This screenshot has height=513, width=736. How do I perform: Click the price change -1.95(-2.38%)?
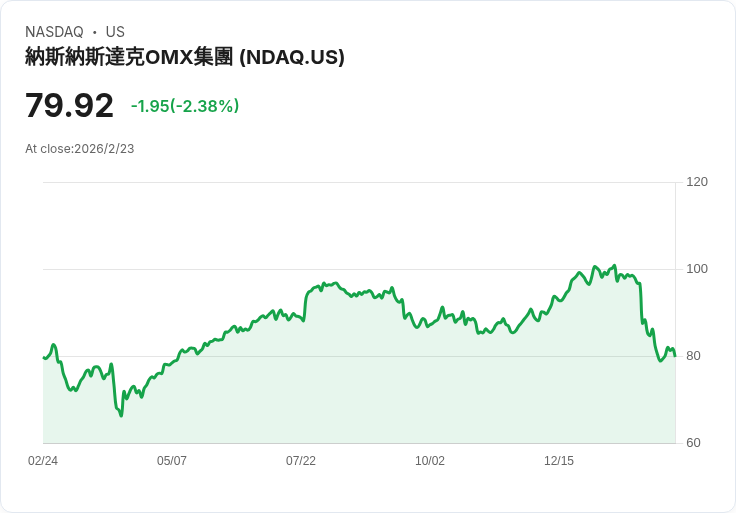pyautogui.click(x=185, y=106)
